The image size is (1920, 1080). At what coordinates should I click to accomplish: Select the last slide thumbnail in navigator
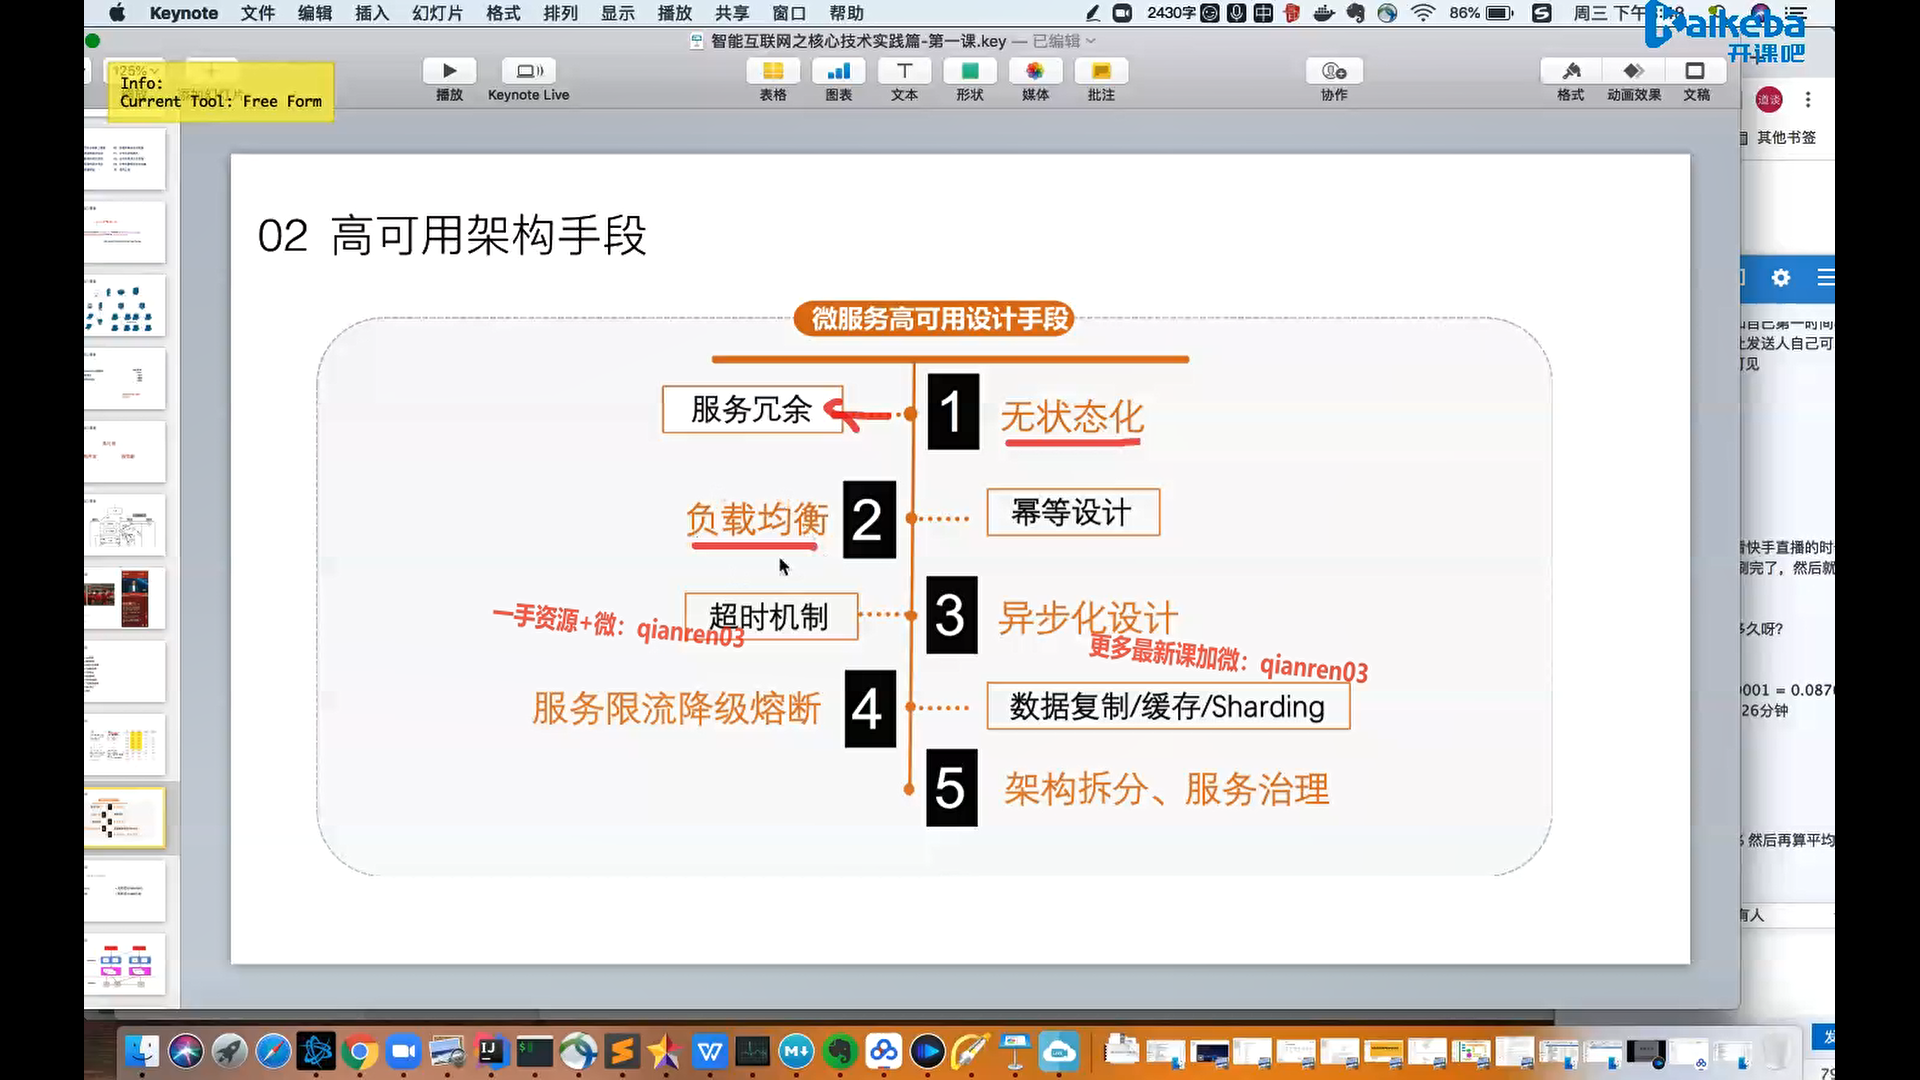pos(124,964)
